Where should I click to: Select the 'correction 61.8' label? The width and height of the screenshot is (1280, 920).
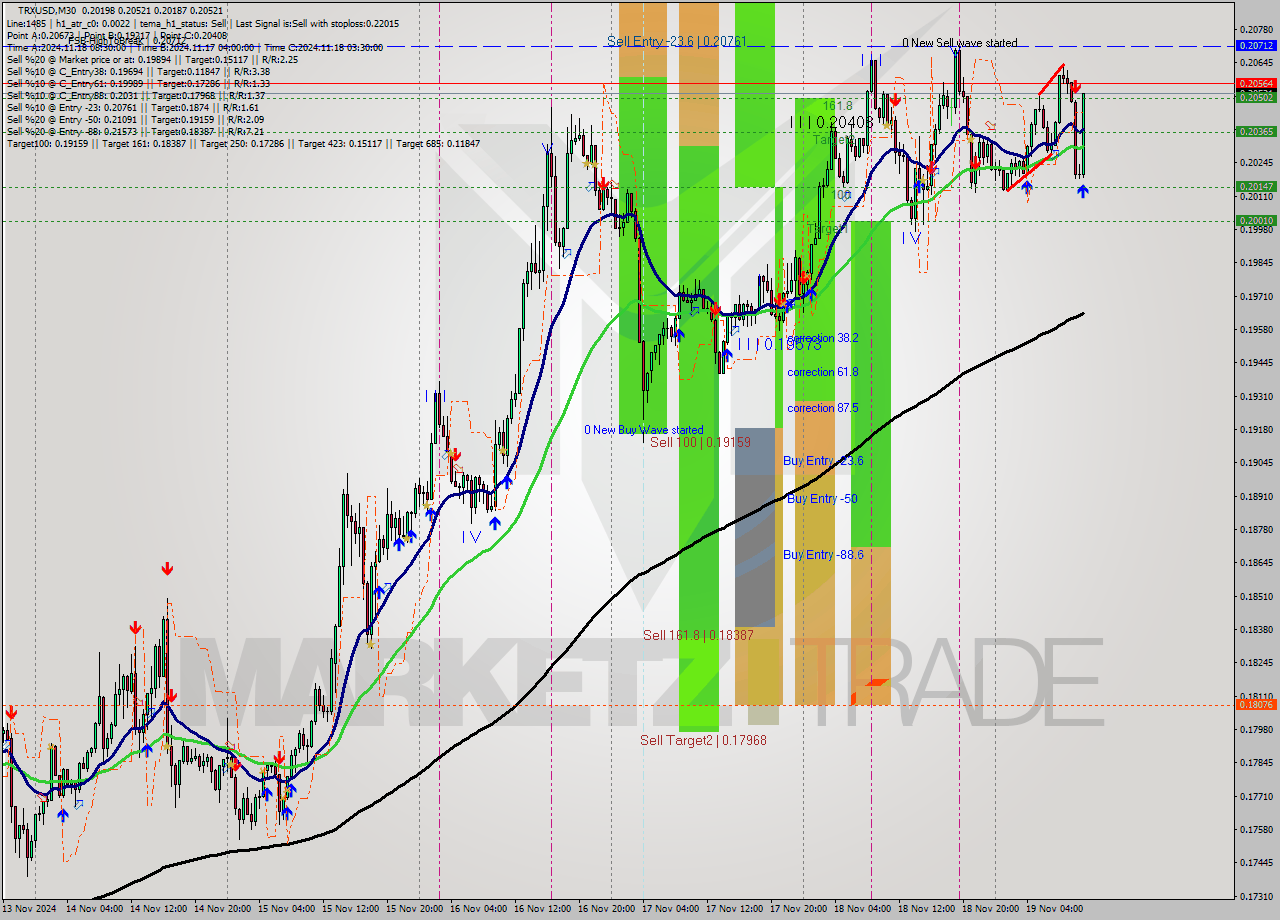(x=823, y=372)
